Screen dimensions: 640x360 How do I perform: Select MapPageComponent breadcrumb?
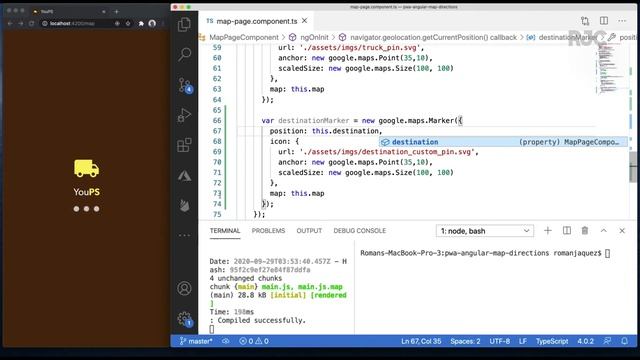(244, 37)
